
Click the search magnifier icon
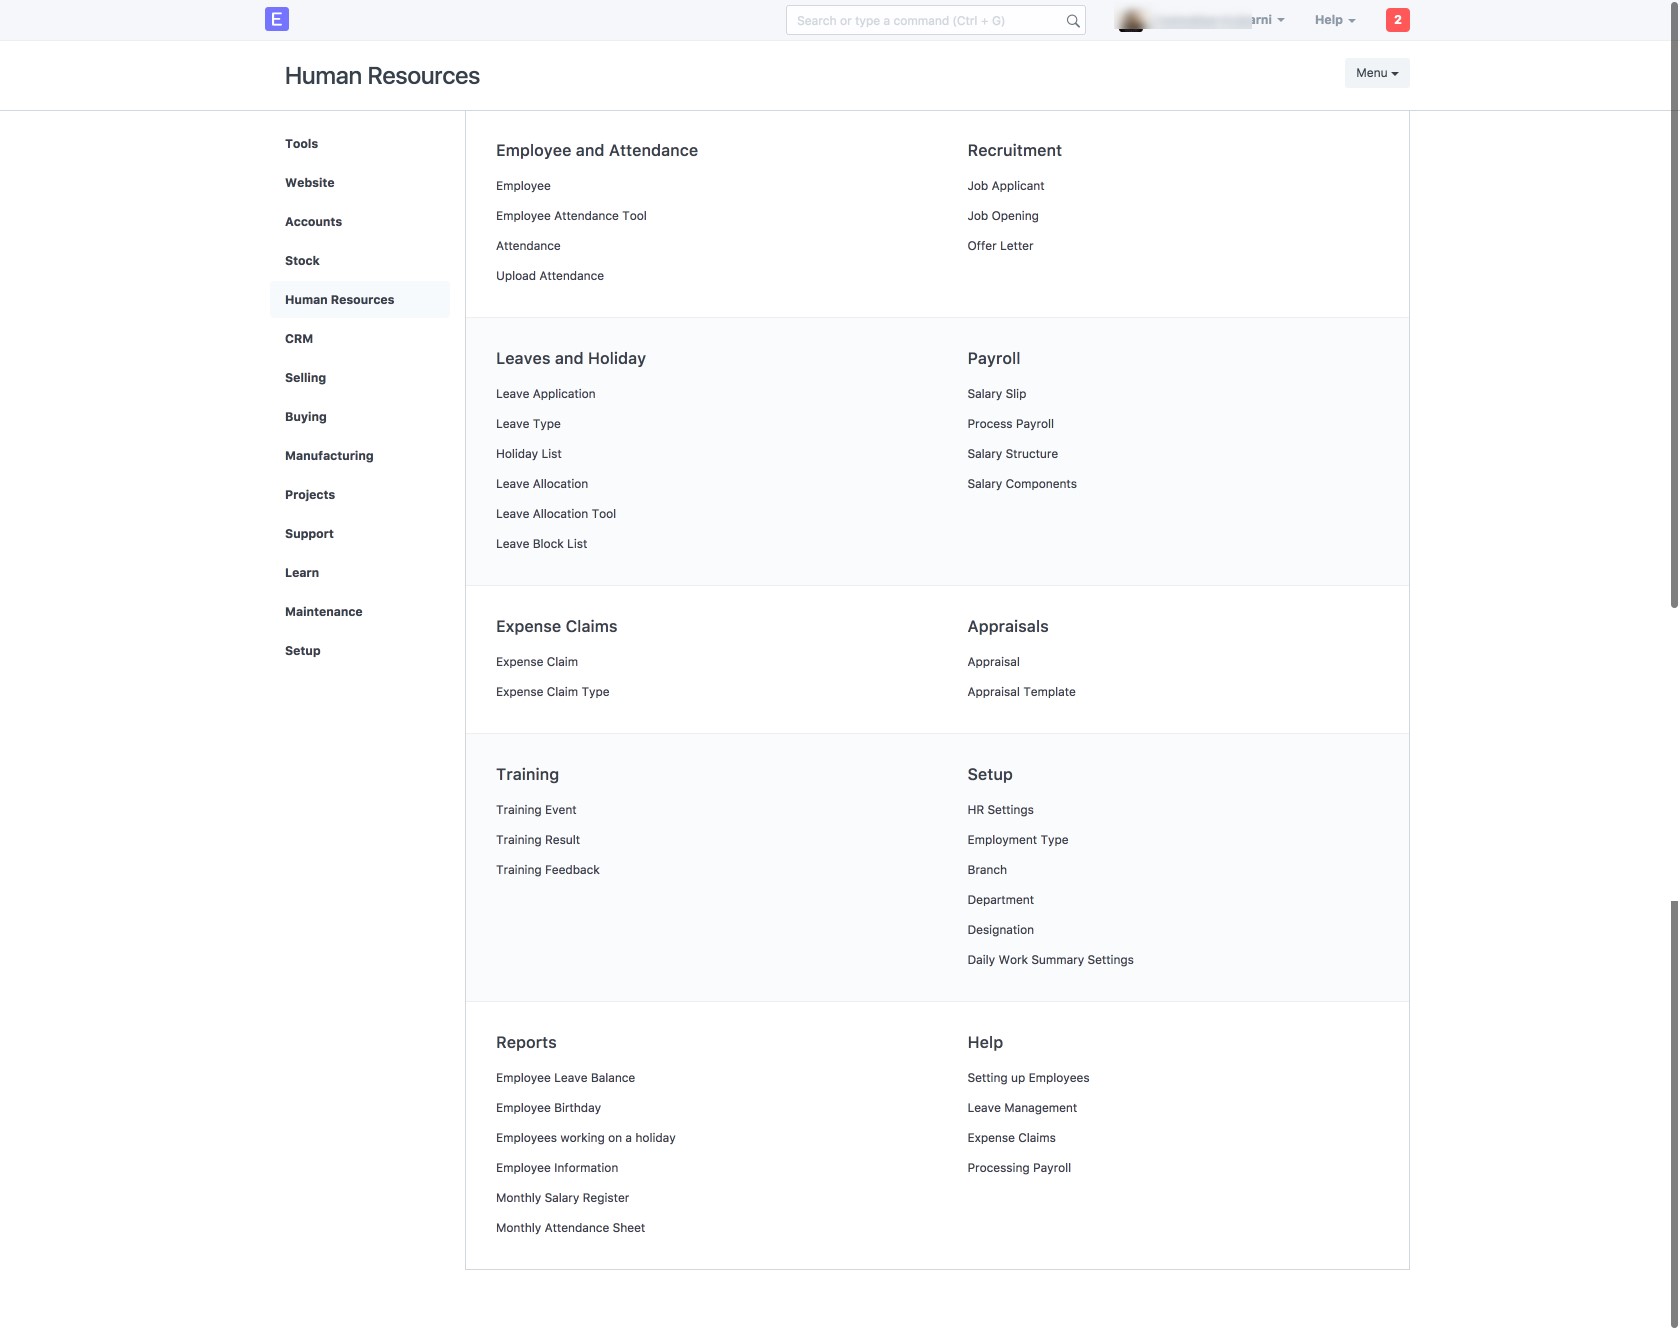coord(1072,21)
